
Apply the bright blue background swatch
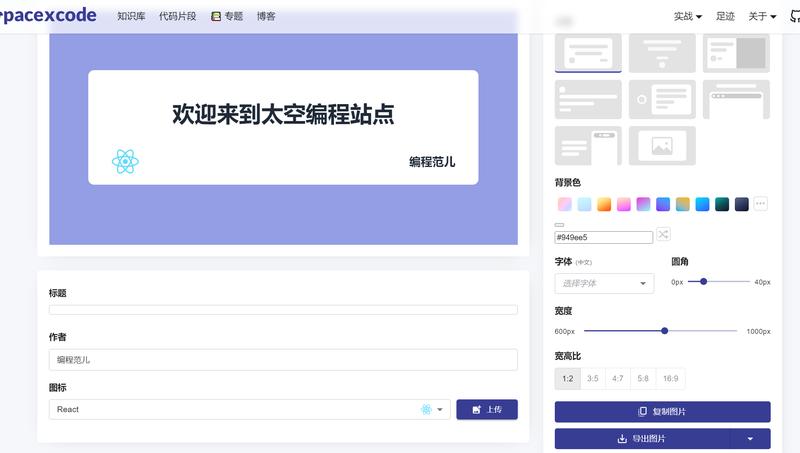pyautogui.click(x=702, y=204)
